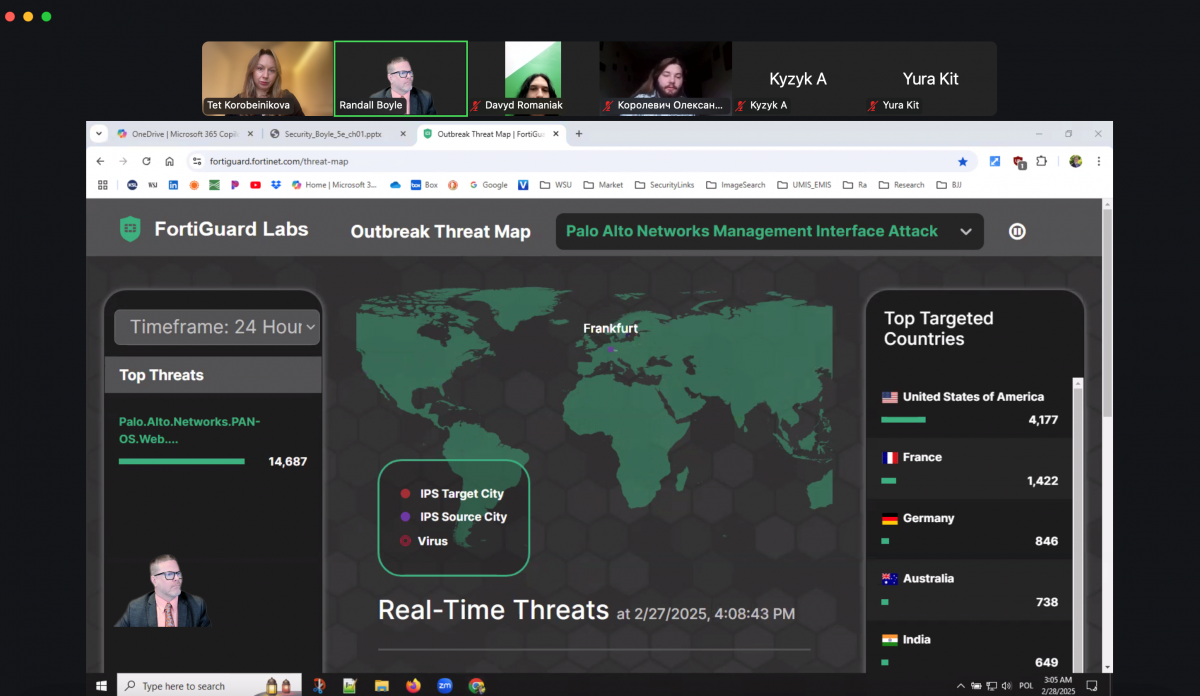Viewport: 1200px width, 696px height.
Task: Select Randall Boyle's video thumbnail
Action: pyautogui.click(x=401, y=79)
